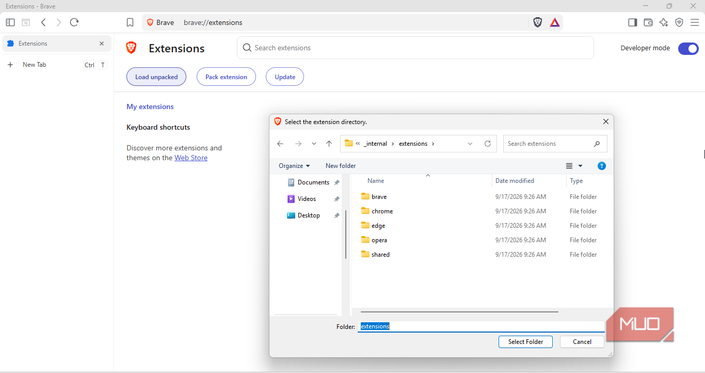Open the Brave Wallet icon

pos(648,22)
